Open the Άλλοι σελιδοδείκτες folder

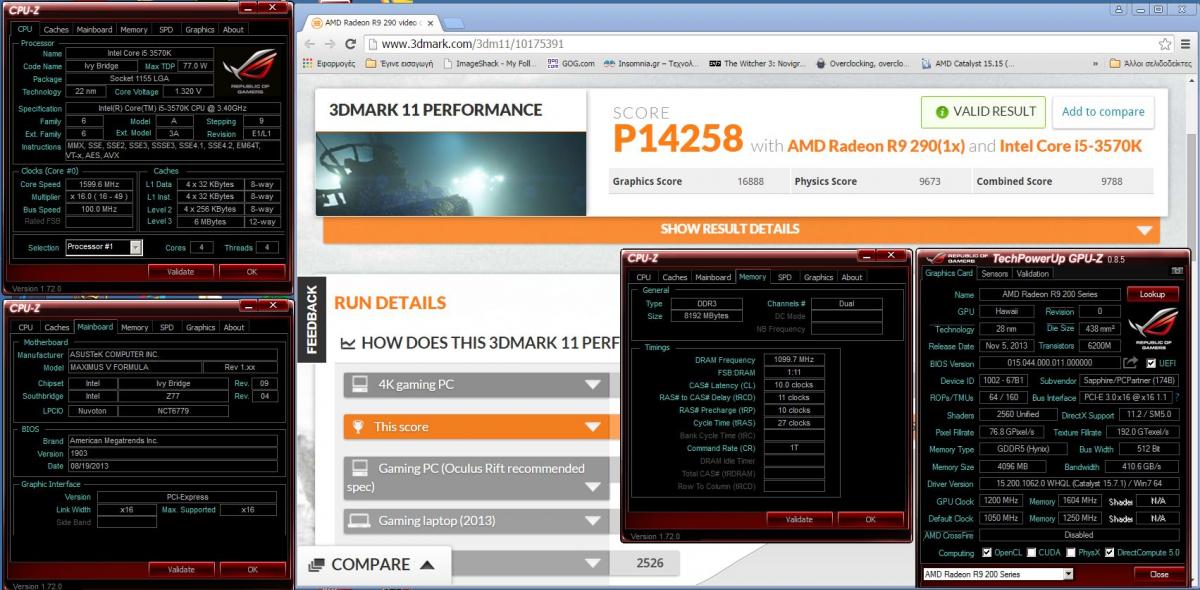[1151, 63]
